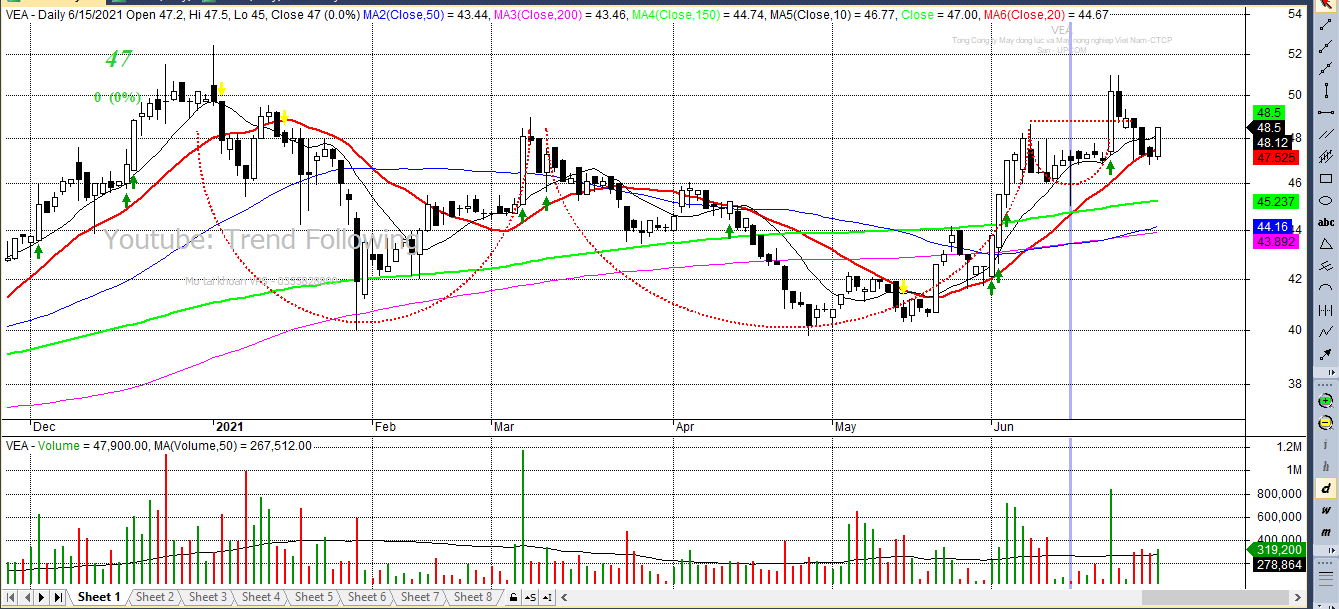This screenshot has width=1339, height=609.
Task: Select the abc text annotation tool
Action: pos(1326,222)
